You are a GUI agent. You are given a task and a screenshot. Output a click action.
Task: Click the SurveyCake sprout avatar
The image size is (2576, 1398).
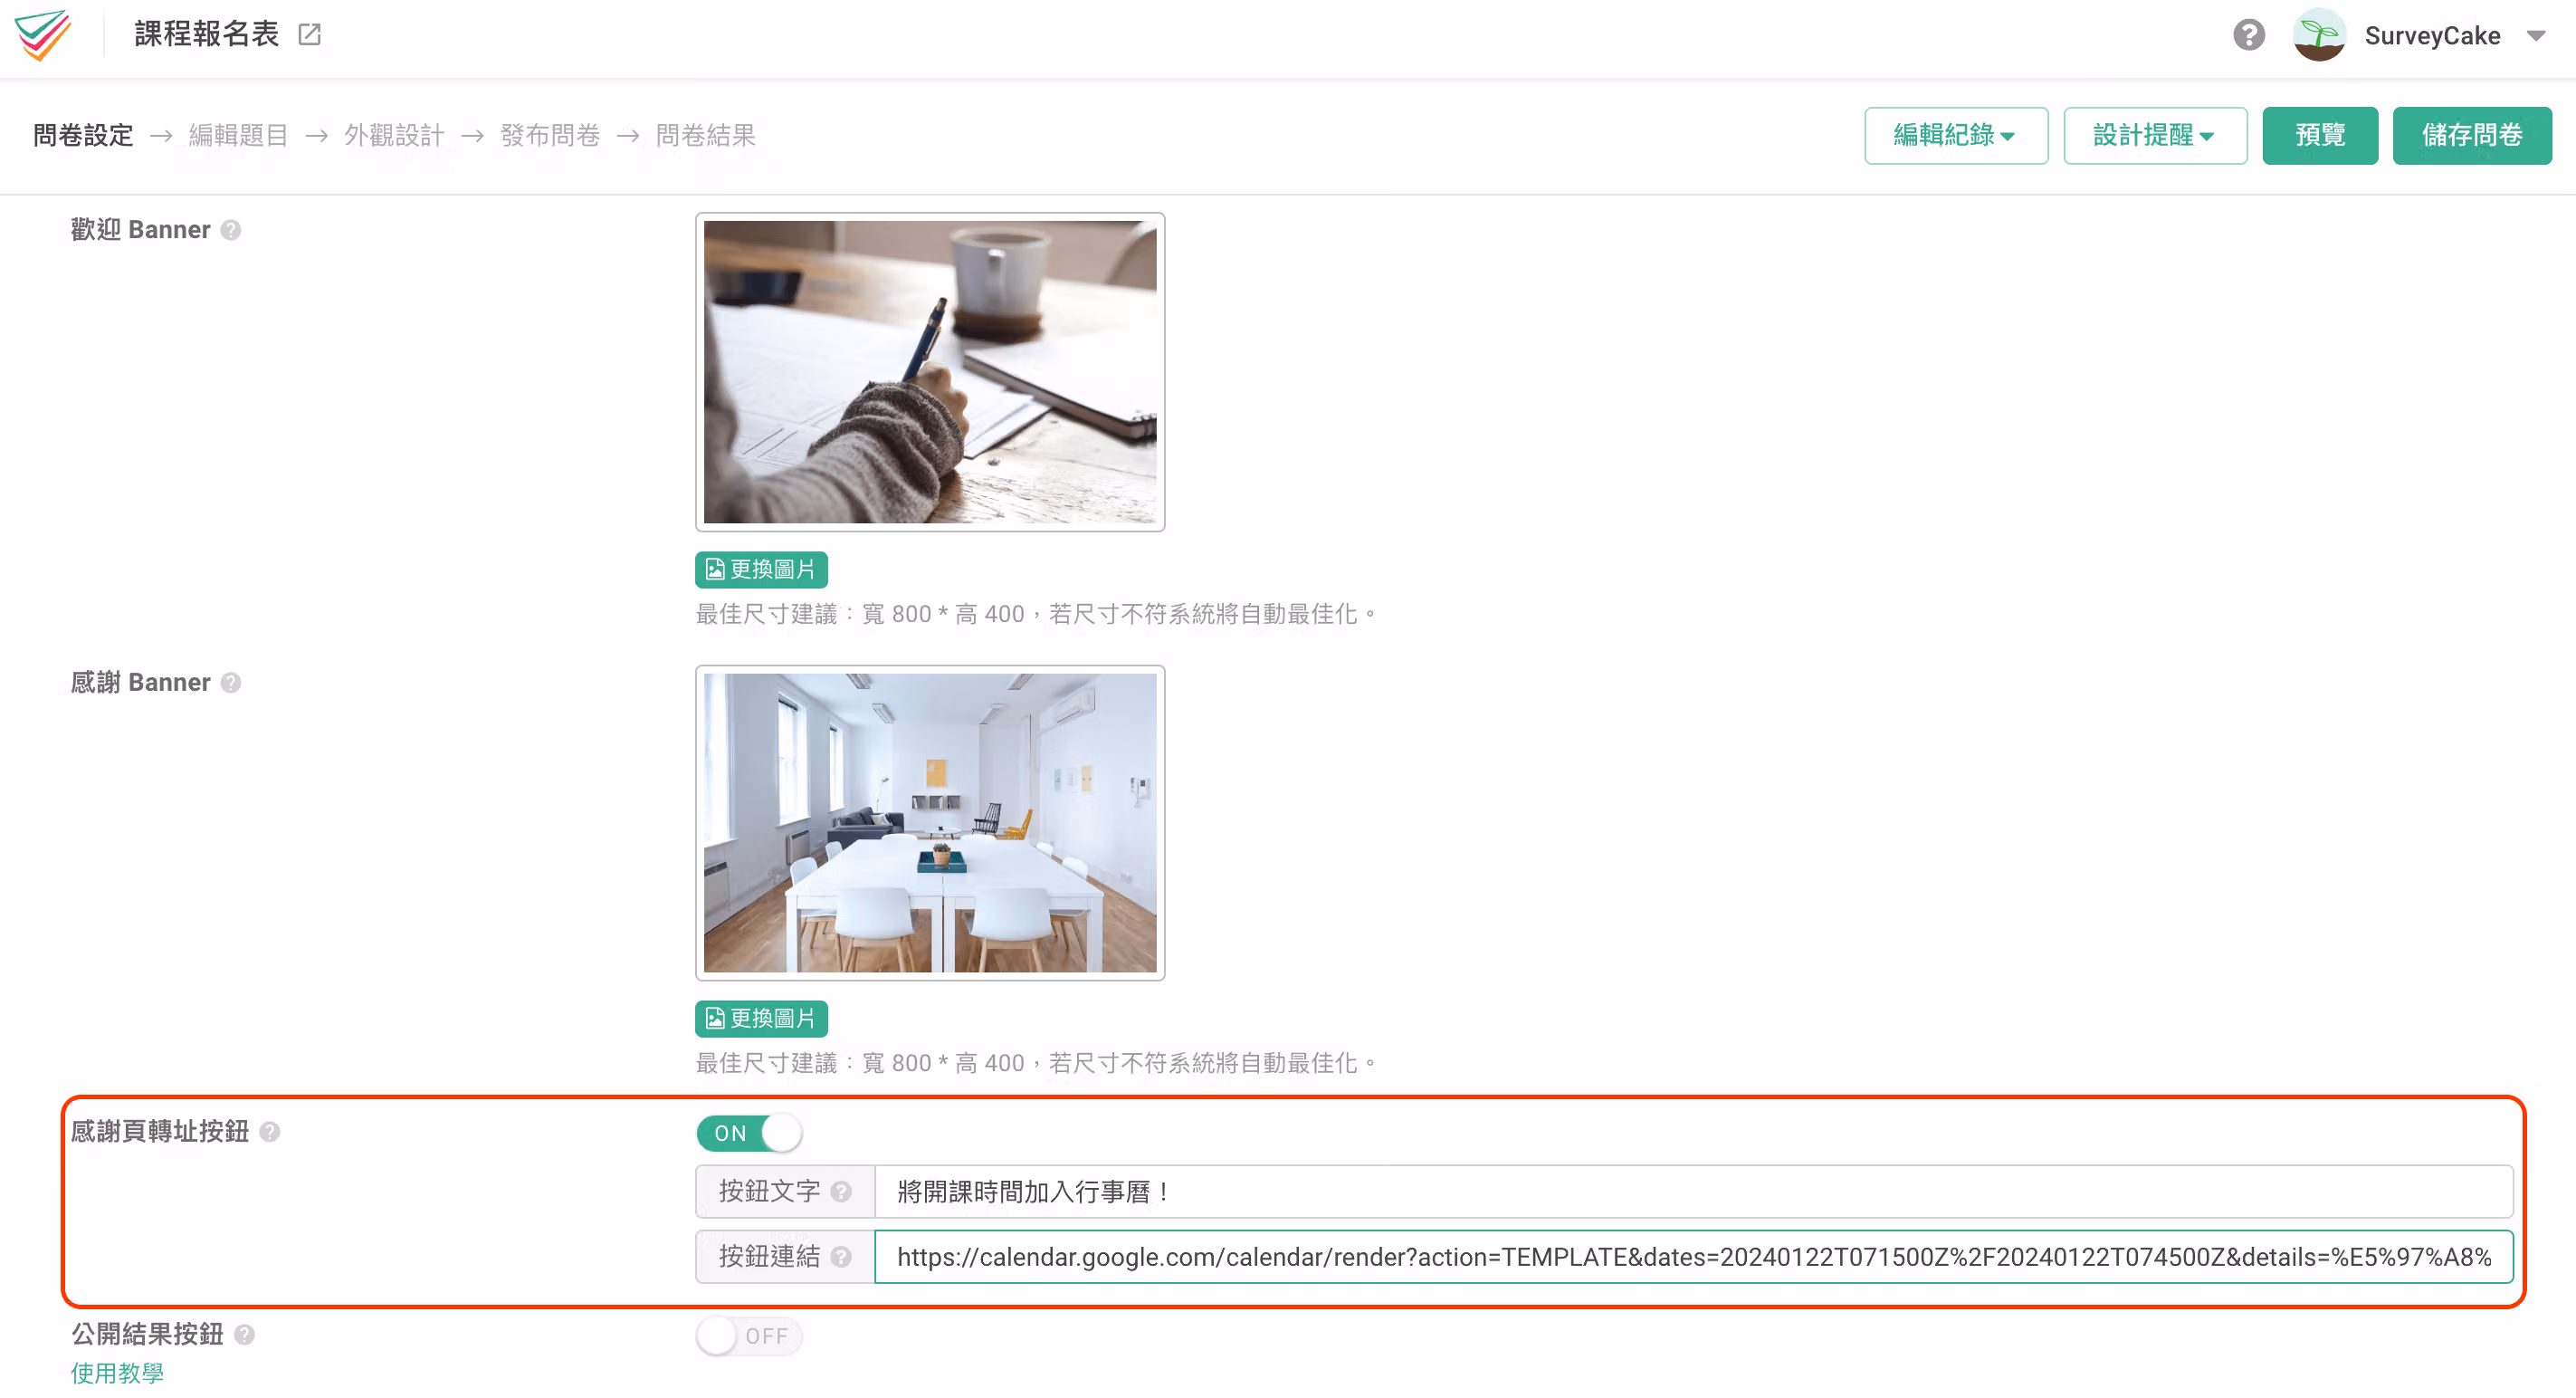[2319, 35]
